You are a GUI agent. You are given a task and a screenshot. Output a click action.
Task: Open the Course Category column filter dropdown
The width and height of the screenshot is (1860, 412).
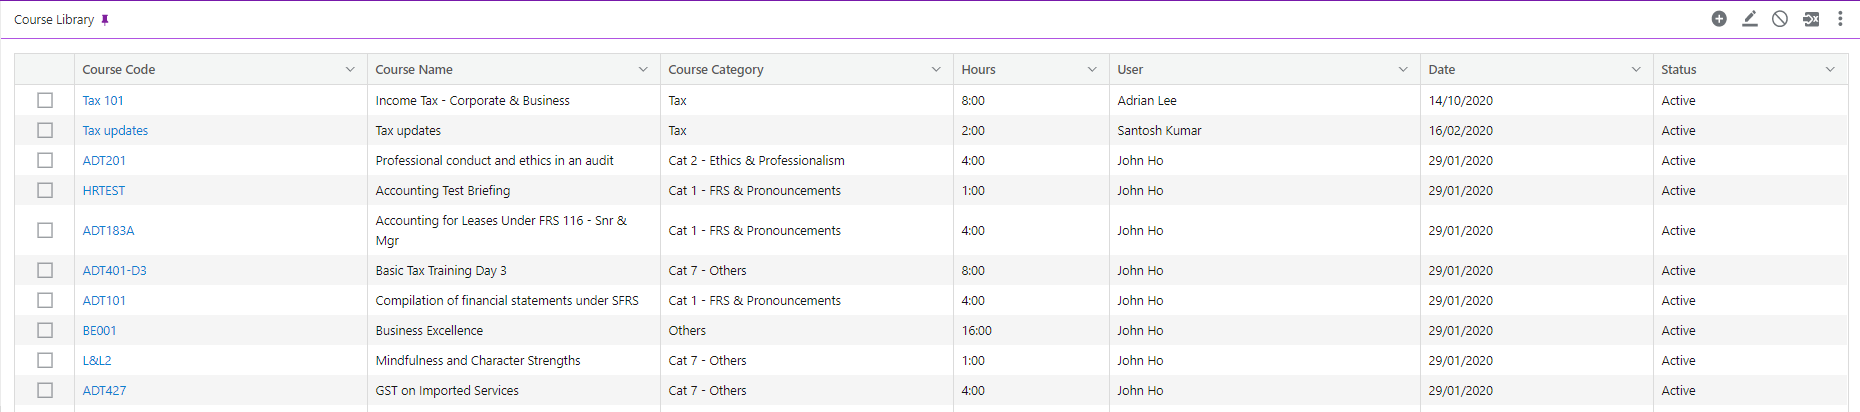click(936, 69)
